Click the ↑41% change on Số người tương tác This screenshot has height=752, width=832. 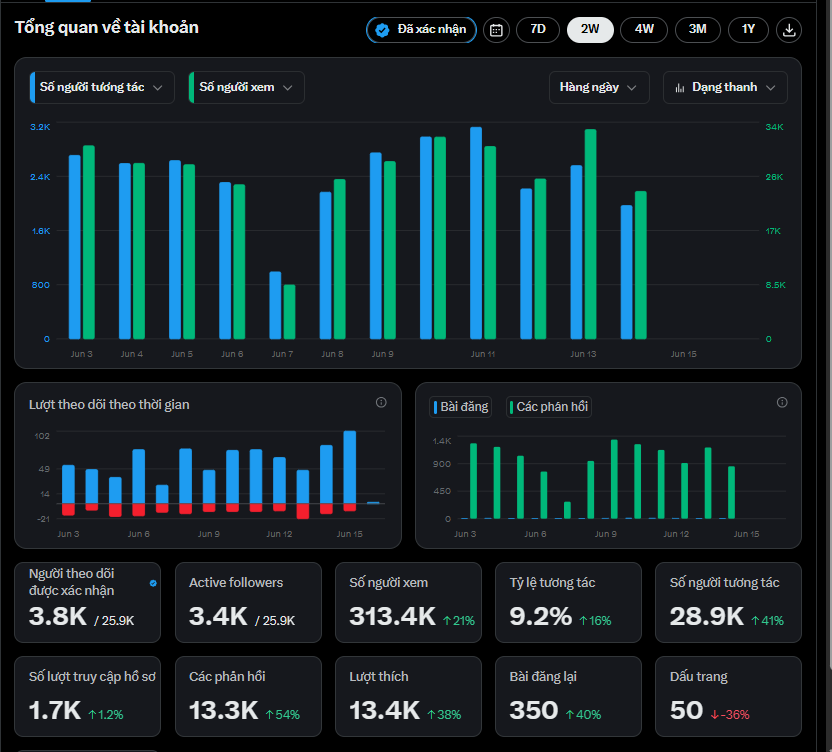tap(767, 620)
